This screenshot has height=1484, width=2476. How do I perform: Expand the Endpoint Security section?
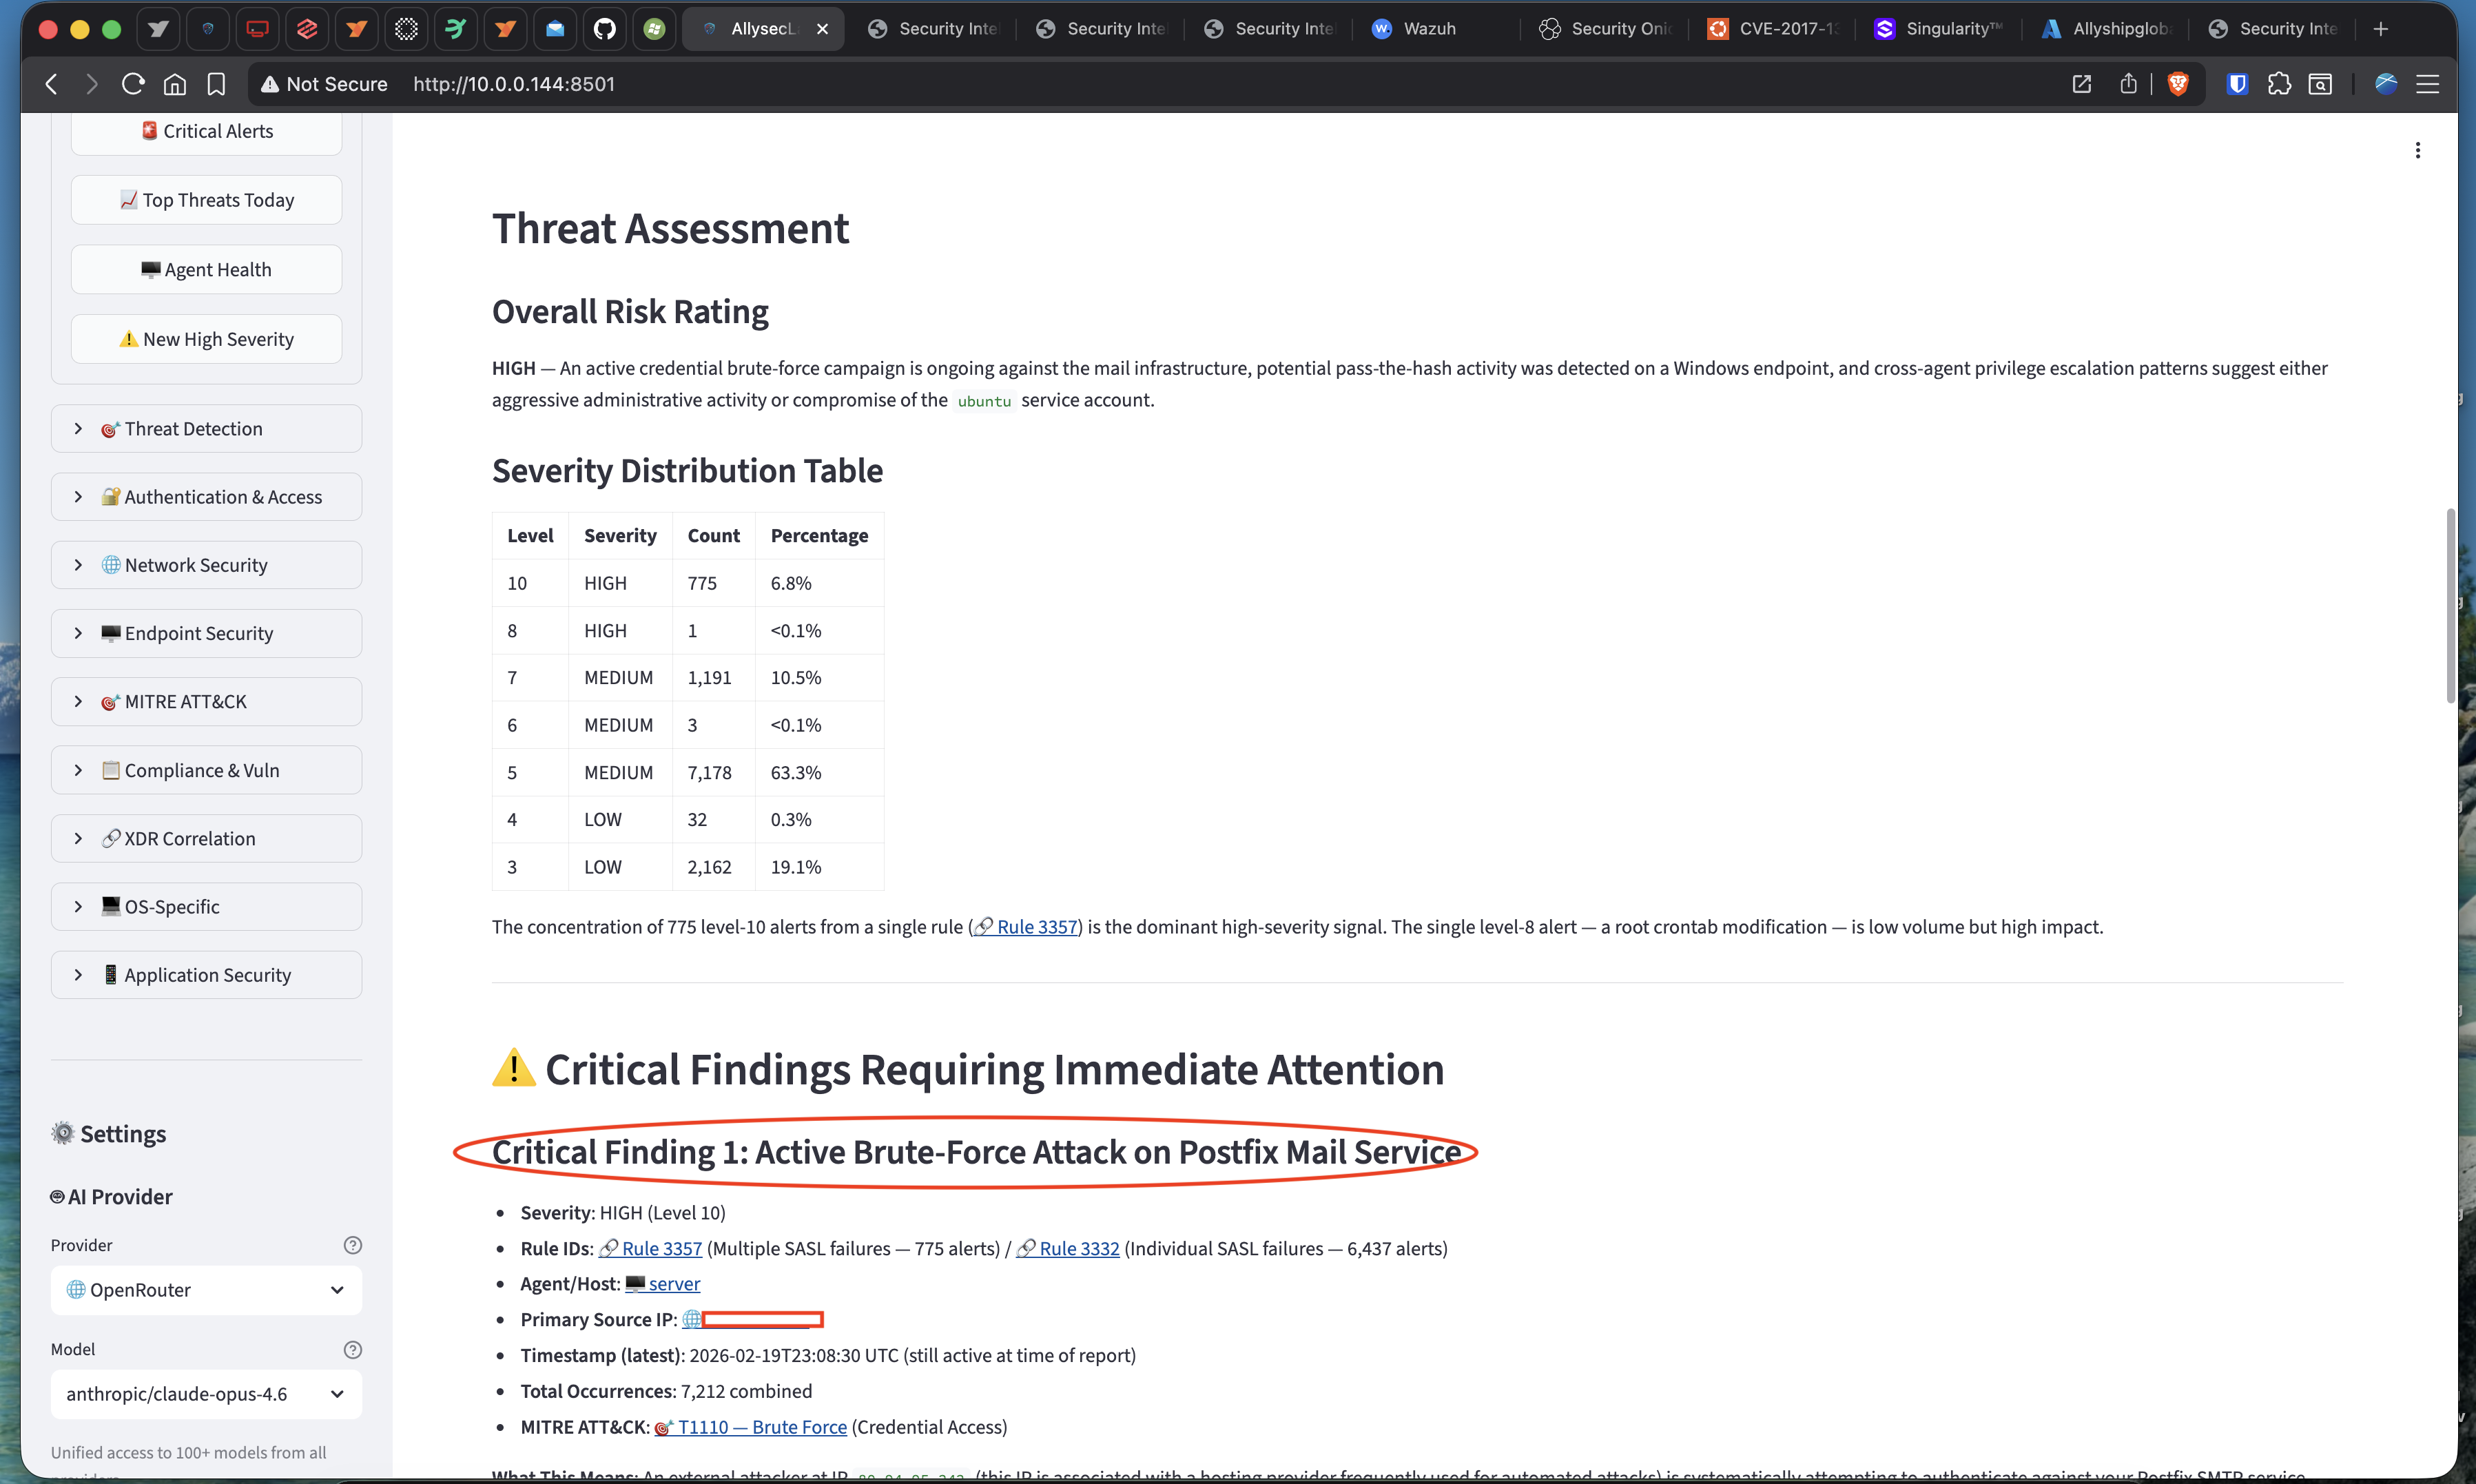point(206,633)
